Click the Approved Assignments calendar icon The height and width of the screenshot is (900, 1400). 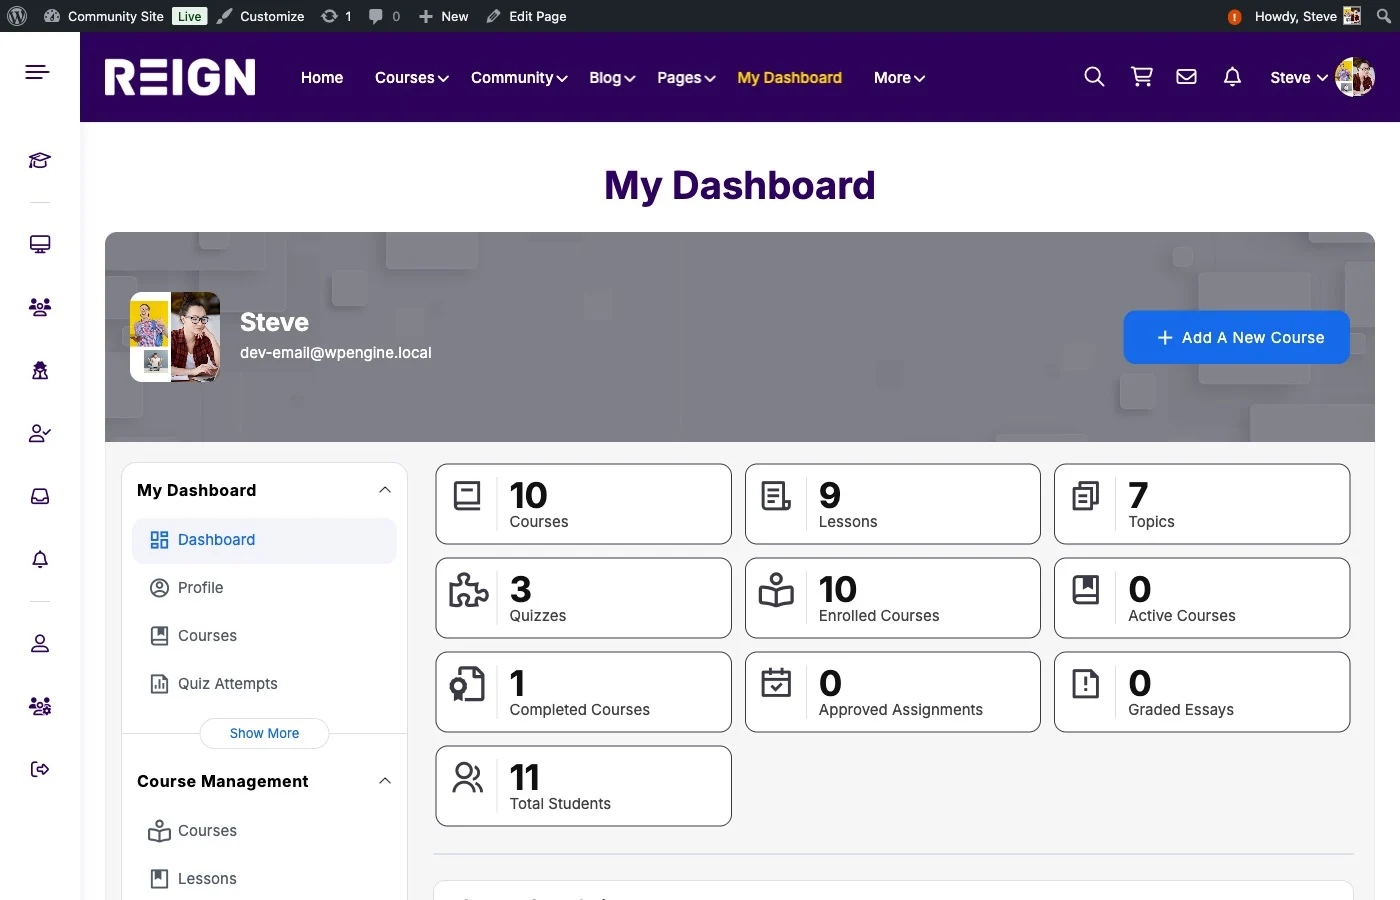(x=776, y=683)
